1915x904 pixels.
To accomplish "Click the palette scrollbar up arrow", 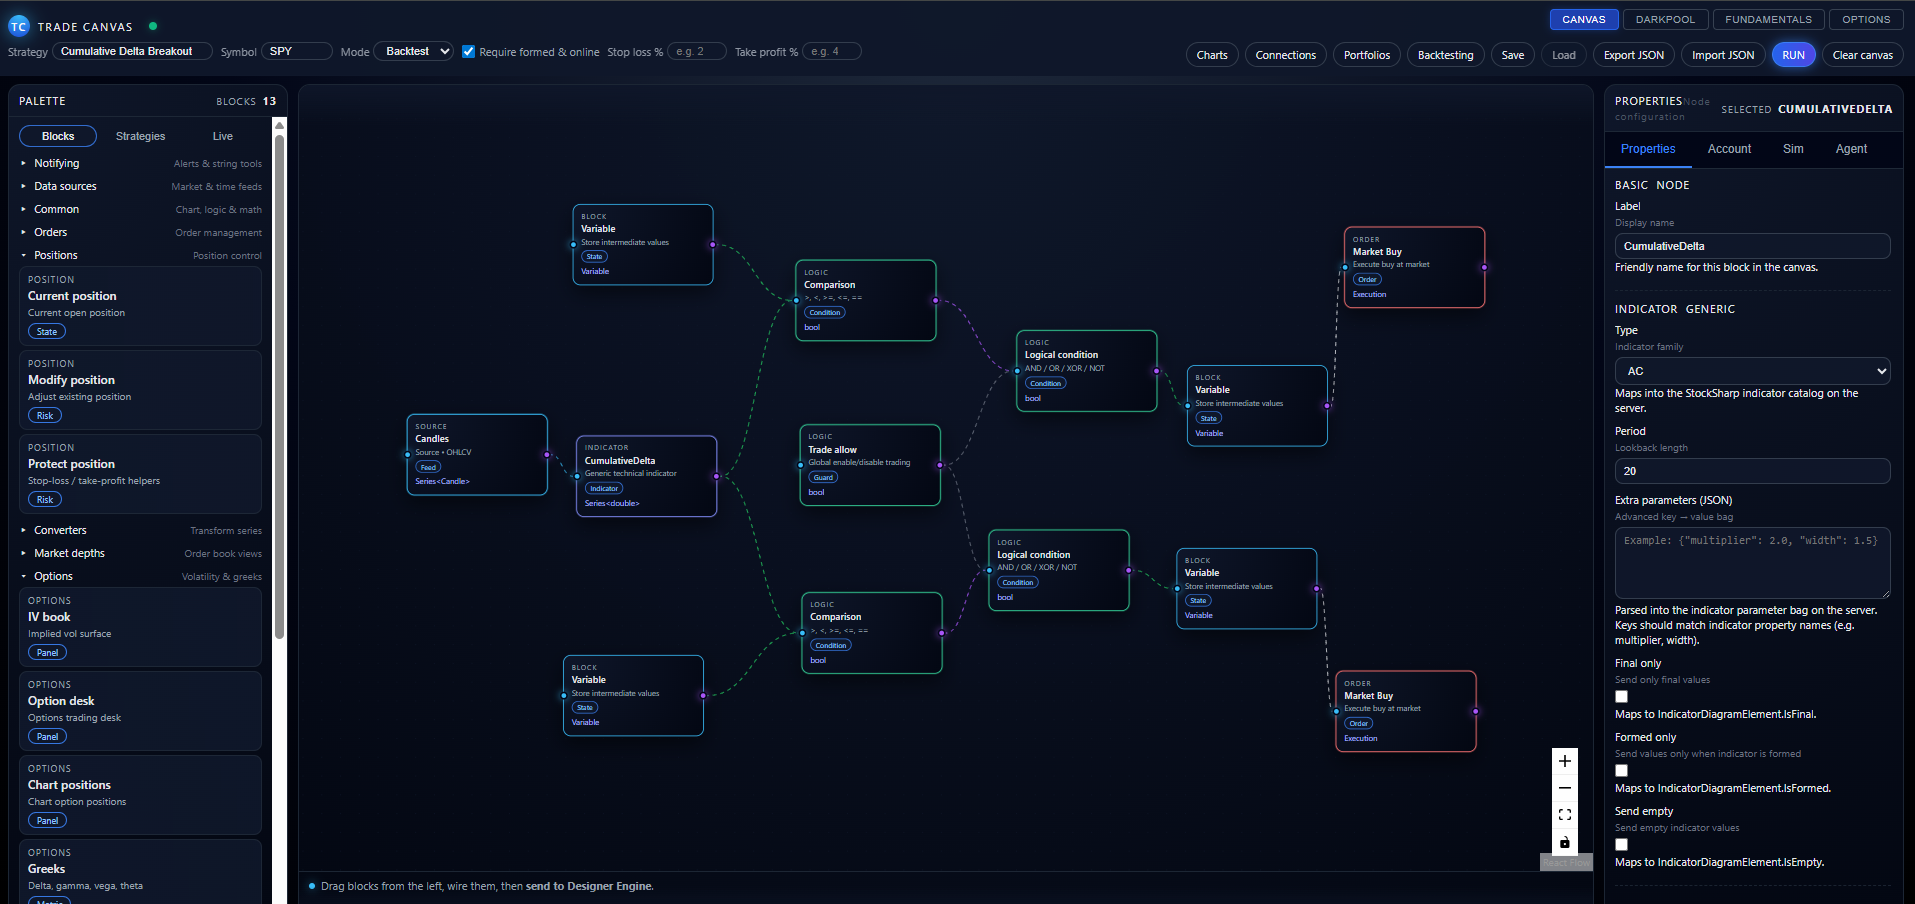I will pos(280,125).
